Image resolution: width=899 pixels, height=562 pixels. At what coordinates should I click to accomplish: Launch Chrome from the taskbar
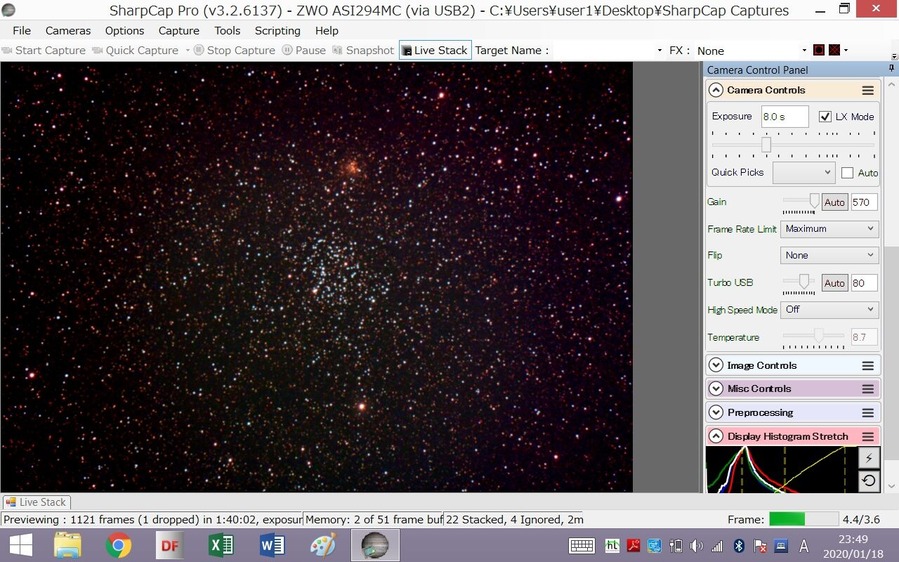click(x=118, y=545)
